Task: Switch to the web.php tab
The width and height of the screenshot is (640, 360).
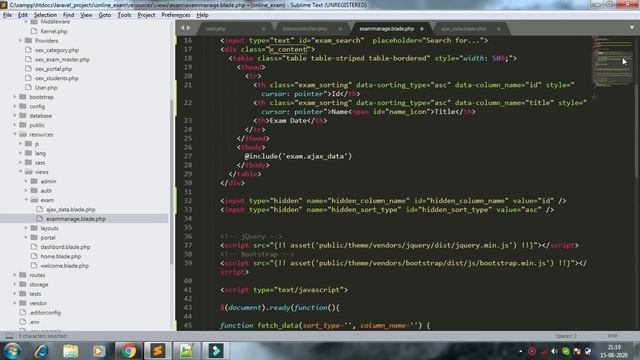Action: click(216, 29)
